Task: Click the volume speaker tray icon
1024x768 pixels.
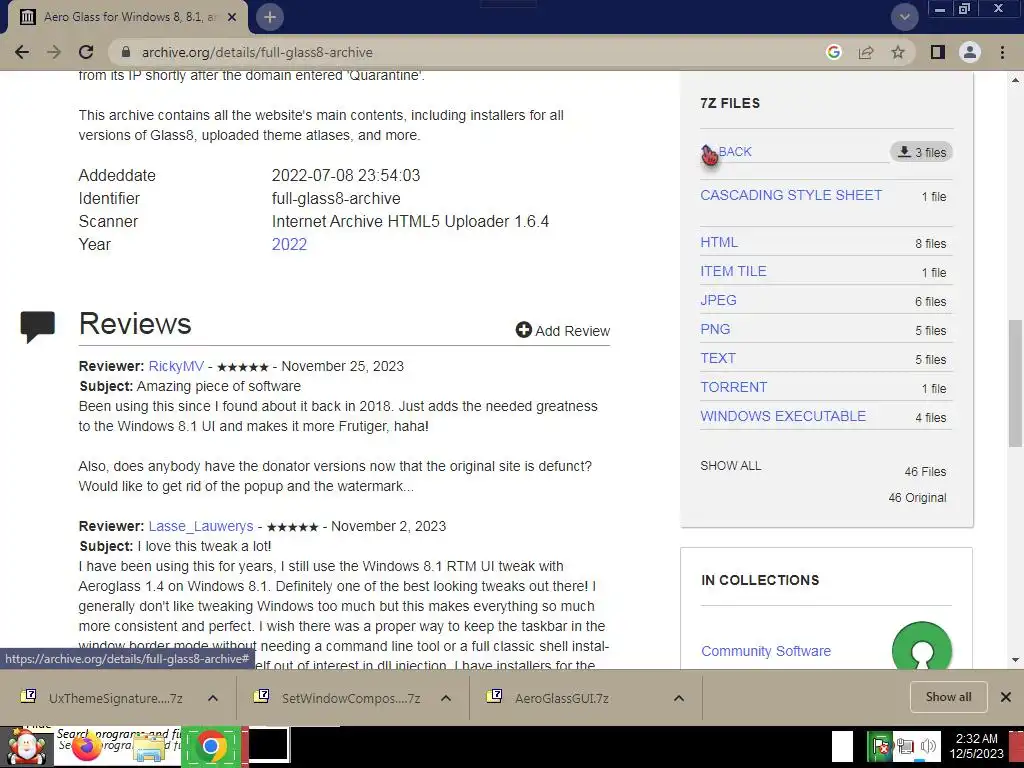Action: [927, 746]
